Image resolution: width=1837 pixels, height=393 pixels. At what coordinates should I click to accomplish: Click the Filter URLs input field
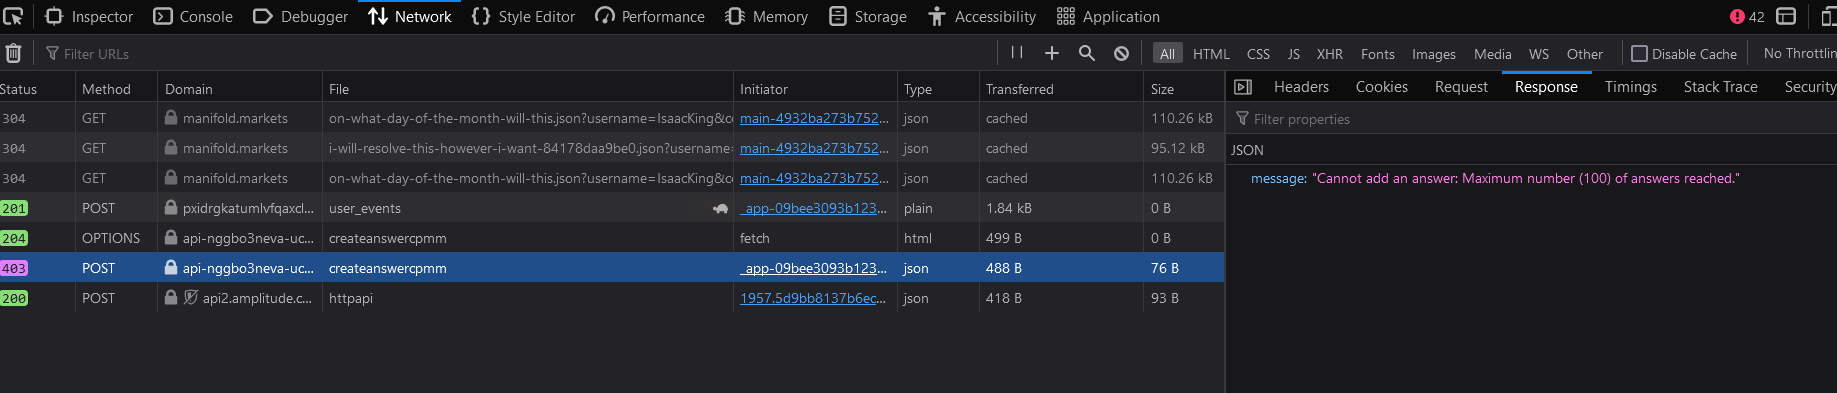pyautogui.click(x=520, y=54)
